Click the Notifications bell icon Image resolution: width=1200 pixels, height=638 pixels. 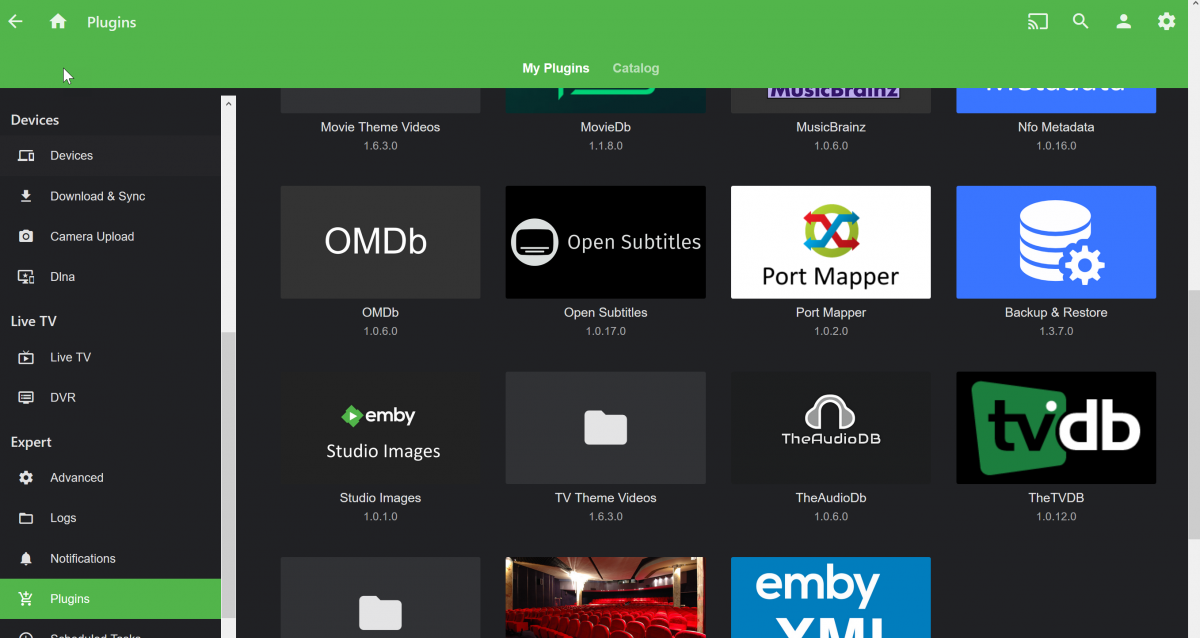click(x=27, y=558)
